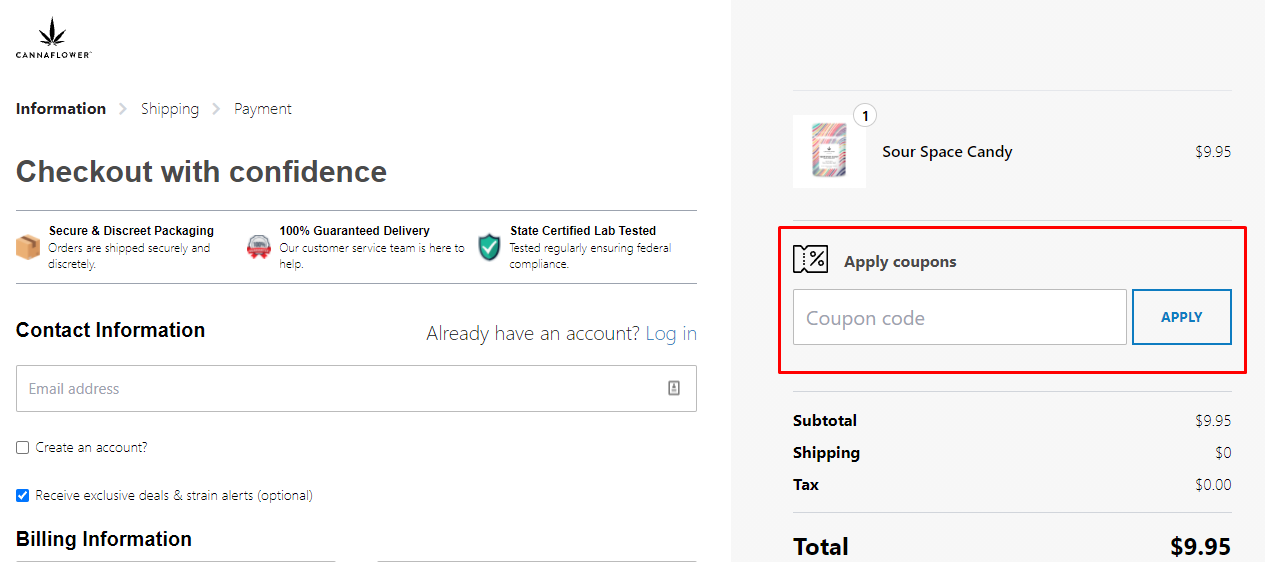1265x562 pixels.
Task: Click the Checkout with confidence heading
Action: (x=201, y=172)
